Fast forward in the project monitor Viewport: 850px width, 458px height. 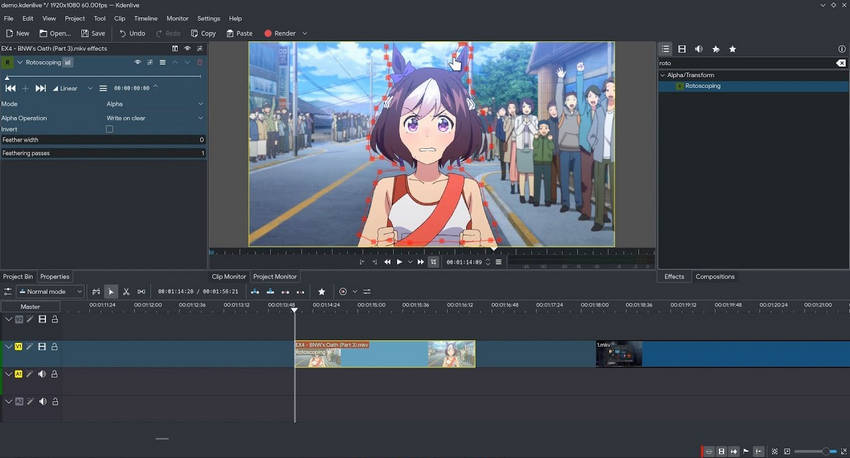pyautogui.click(x=421, y=262)
